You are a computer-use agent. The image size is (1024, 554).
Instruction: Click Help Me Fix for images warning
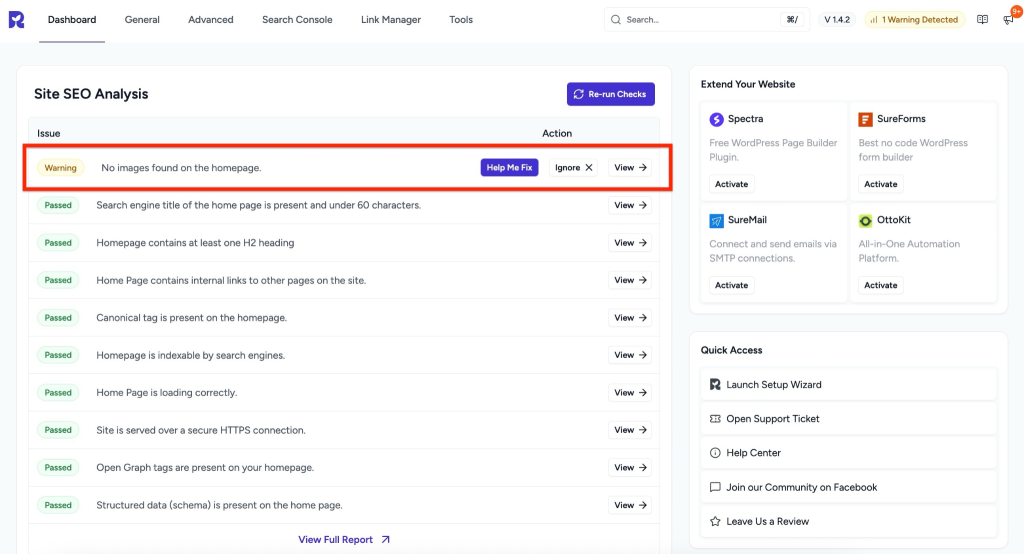coord(509,168)
